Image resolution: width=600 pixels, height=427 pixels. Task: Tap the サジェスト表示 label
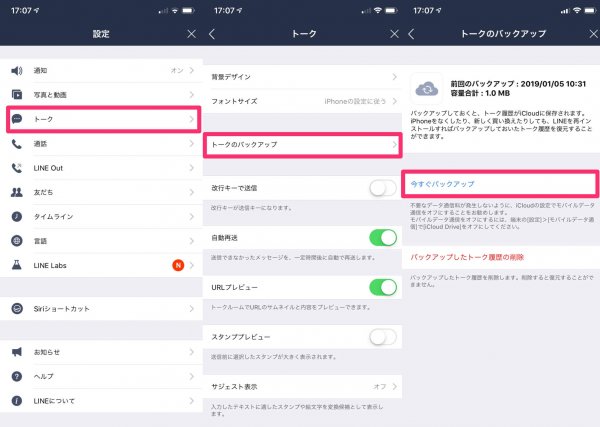(x=234, y=386)
